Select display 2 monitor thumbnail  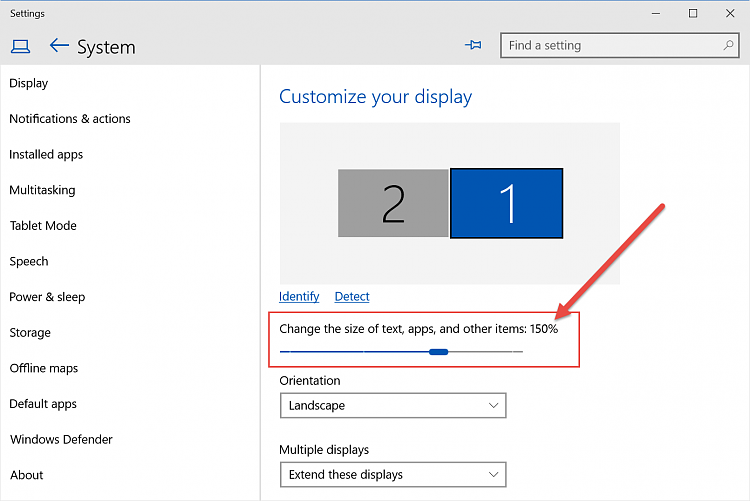pos(393,203)
